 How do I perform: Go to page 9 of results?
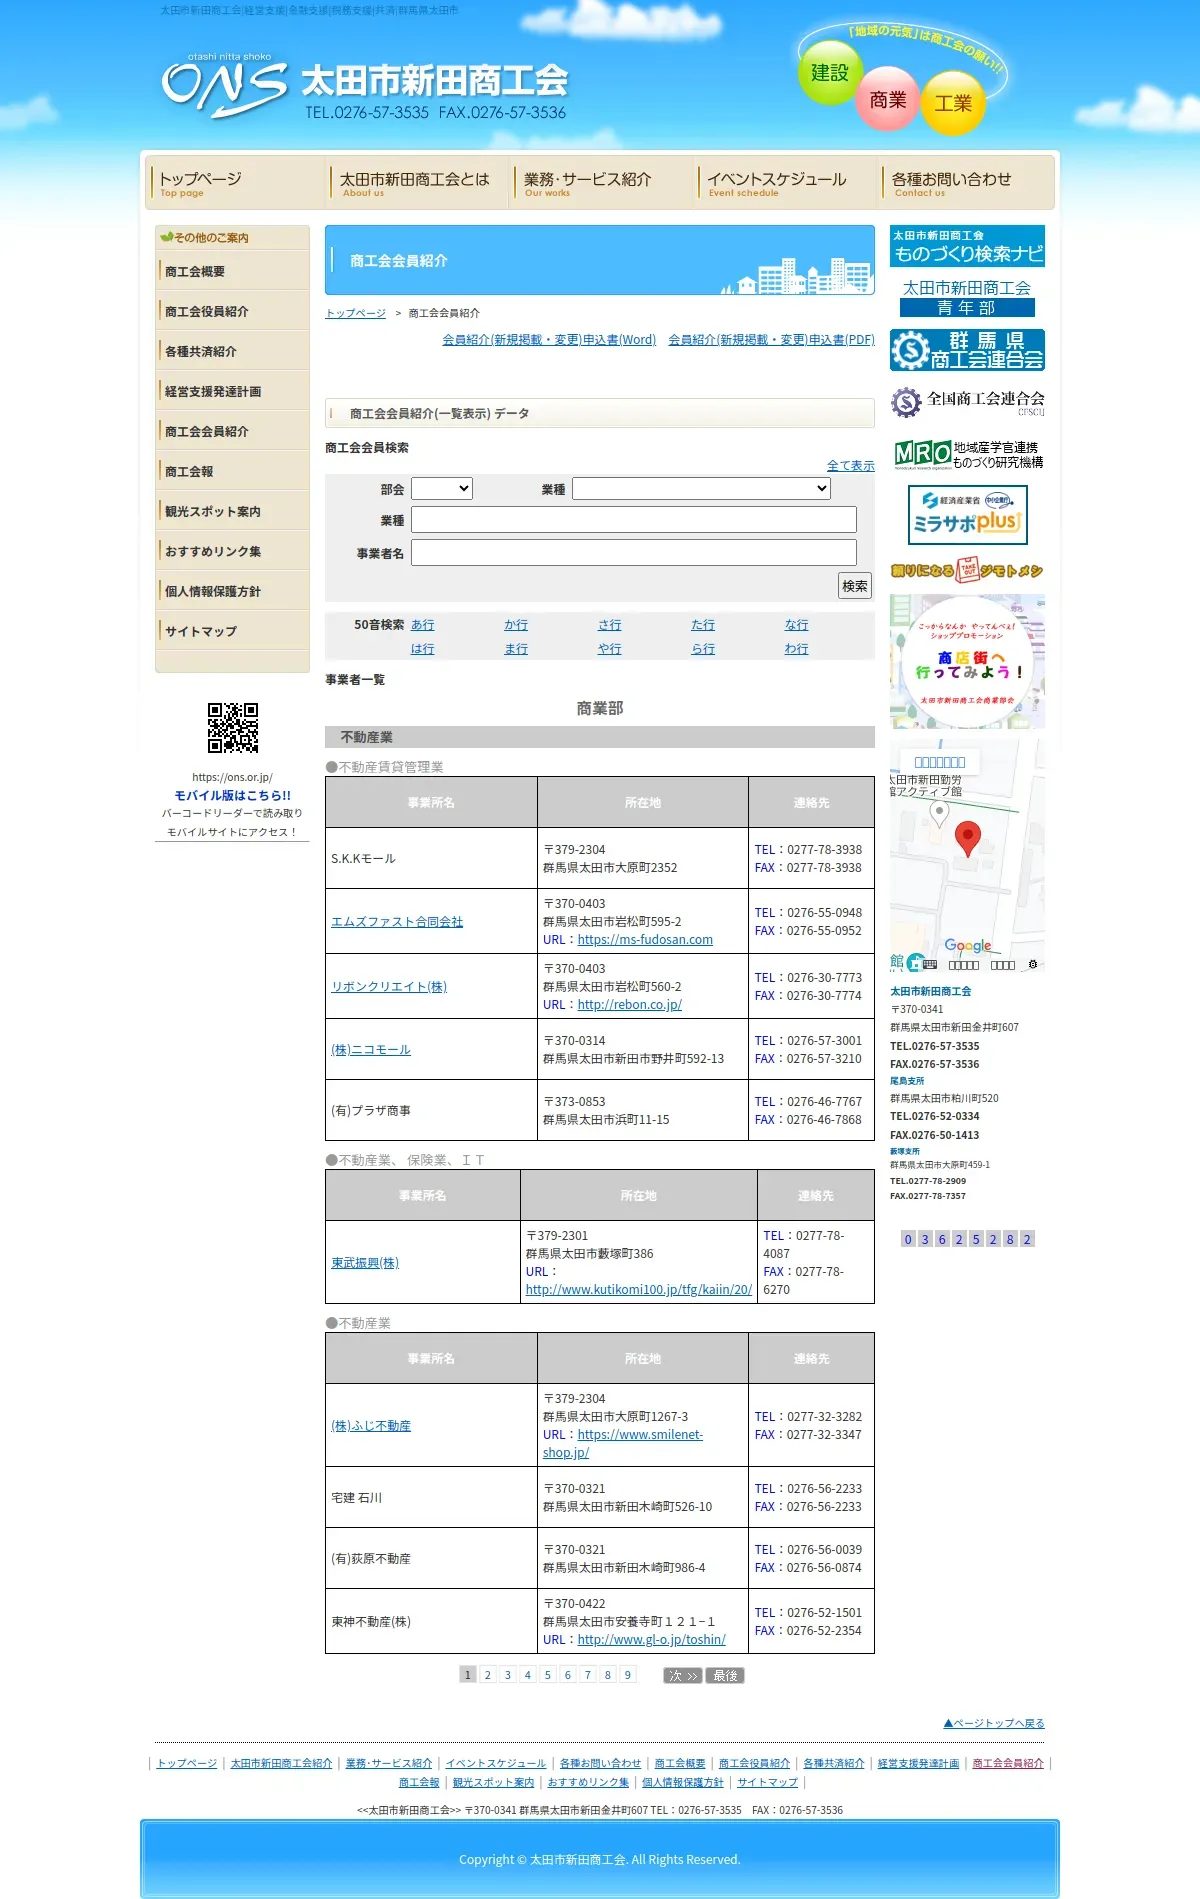tap(628, 1675)
